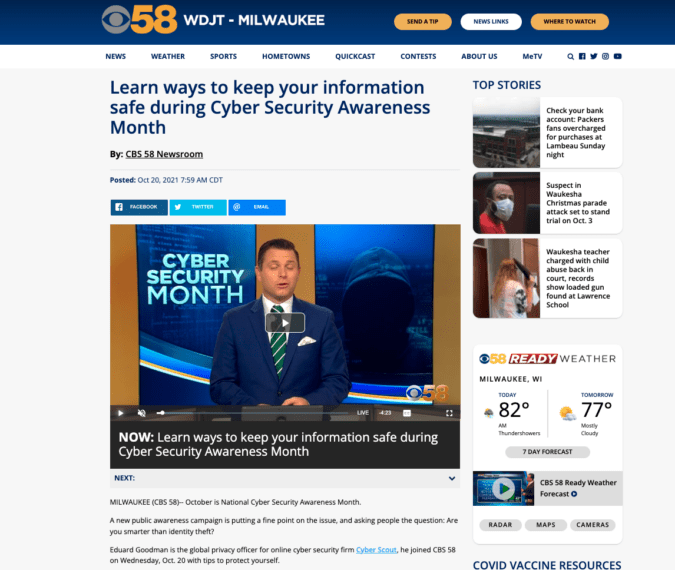
Task: Seek the video using progress slider
Action: click(252, 413)
